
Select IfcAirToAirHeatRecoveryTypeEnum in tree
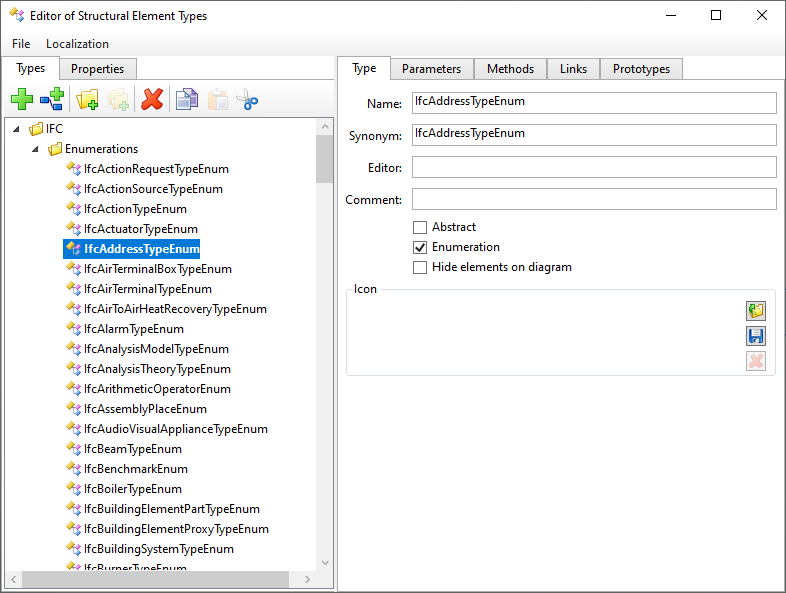[175, 309]
